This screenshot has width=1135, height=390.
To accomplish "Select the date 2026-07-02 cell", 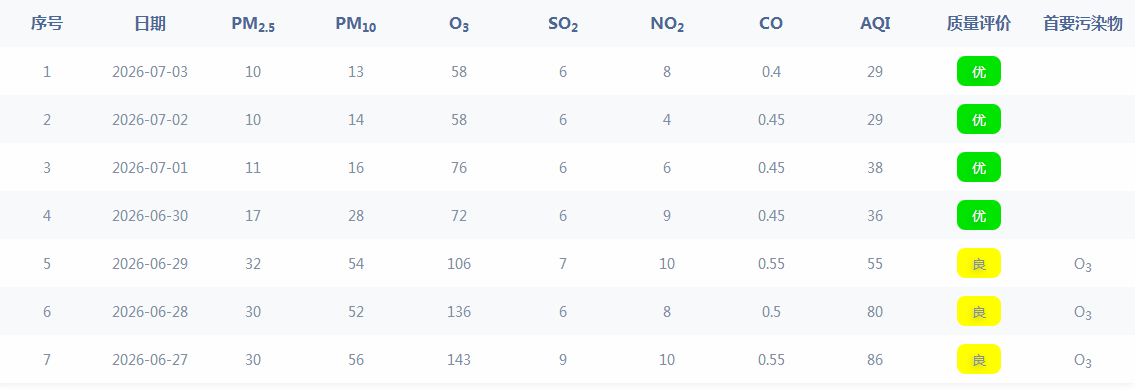I will click(150, 119).
